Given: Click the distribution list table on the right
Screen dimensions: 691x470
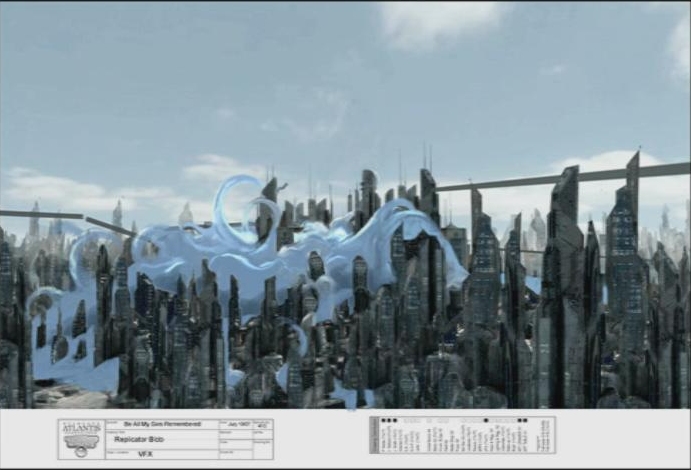Looking at the screenshot, I should 462,435.
